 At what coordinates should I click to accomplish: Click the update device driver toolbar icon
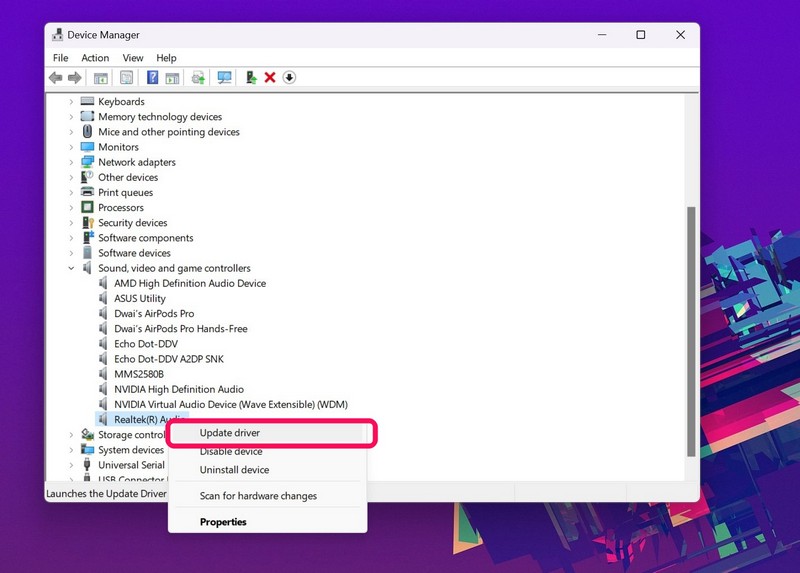[x=251, y=78]
